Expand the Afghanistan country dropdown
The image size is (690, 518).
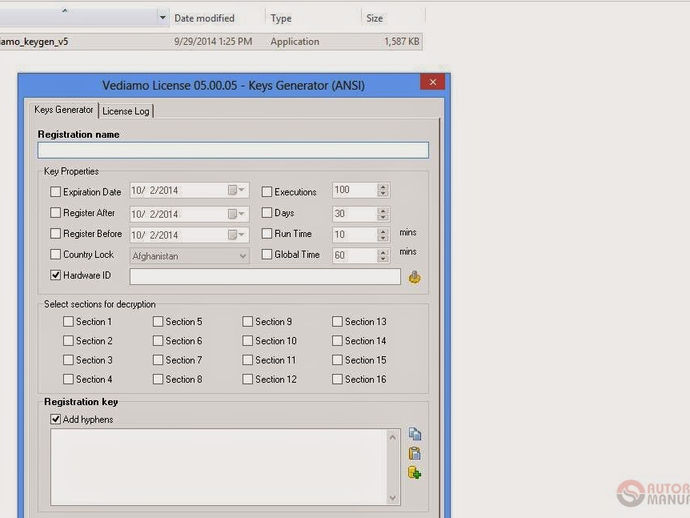click(242, 256)
